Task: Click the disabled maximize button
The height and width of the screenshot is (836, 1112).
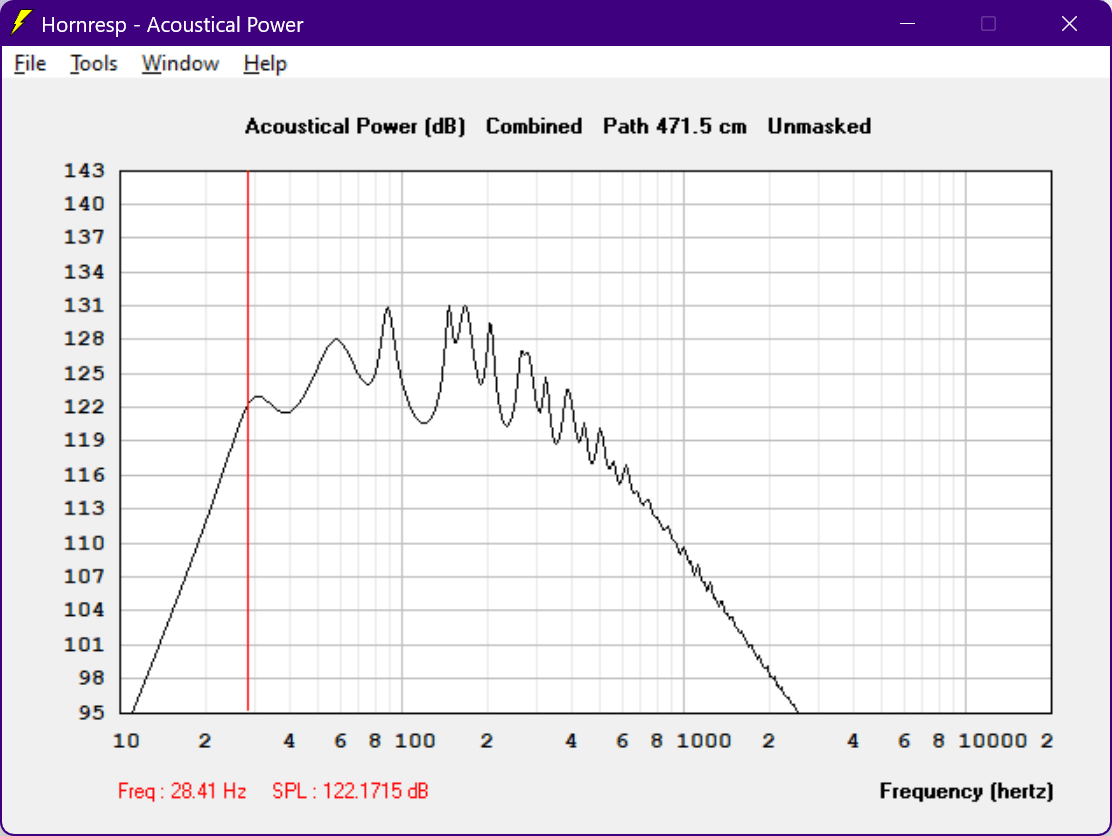Action: click(989, 23)
